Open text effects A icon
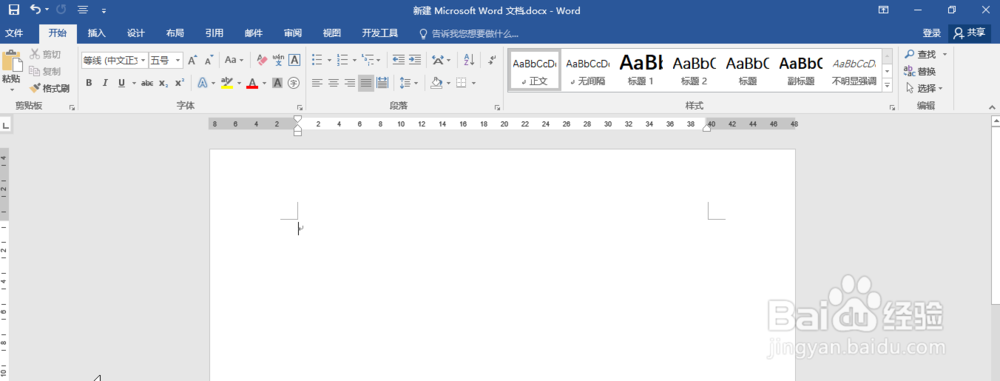The image size is (1000, 381). click(x=202, y=83)
